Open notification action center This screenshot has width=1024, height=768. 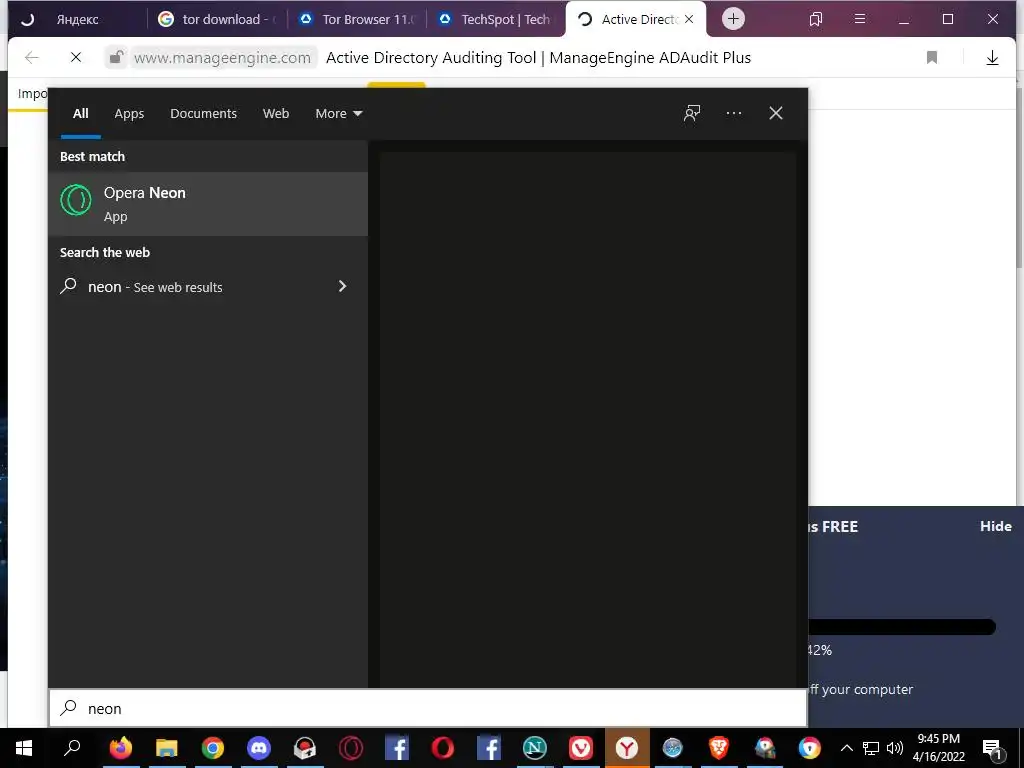coord(992,748)
